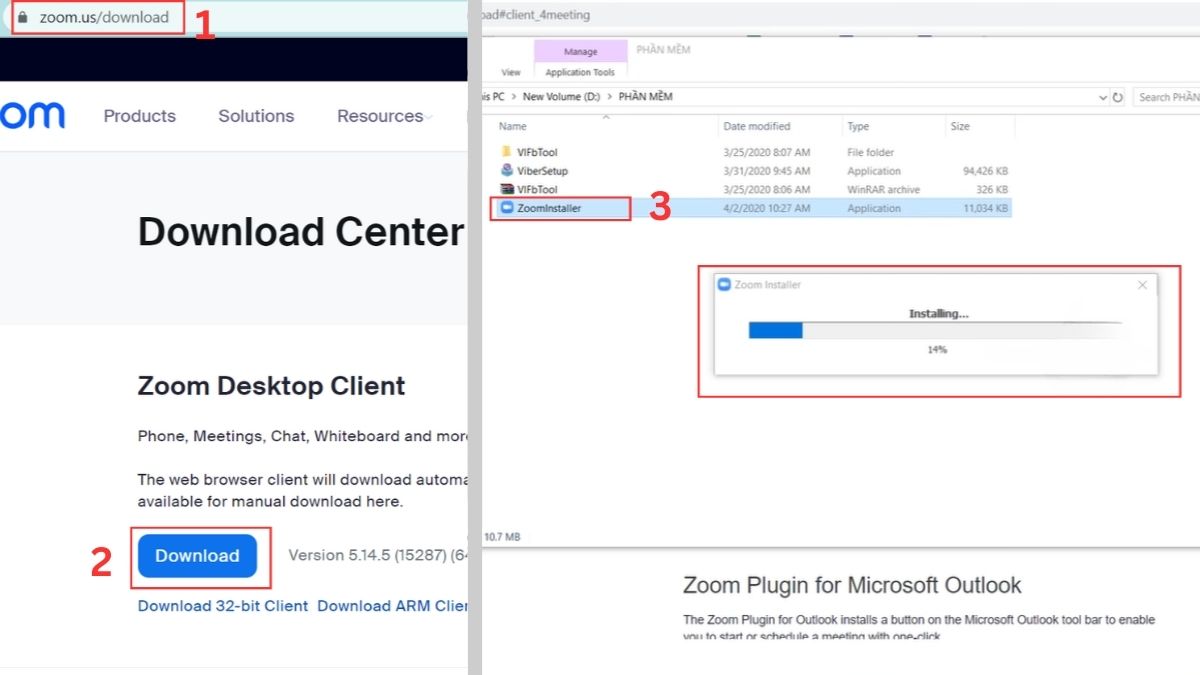The width and height of the screenshot is (1200, 675).
Task: Click the date 3/25/2020 8:06 AM
Action: 767,189
